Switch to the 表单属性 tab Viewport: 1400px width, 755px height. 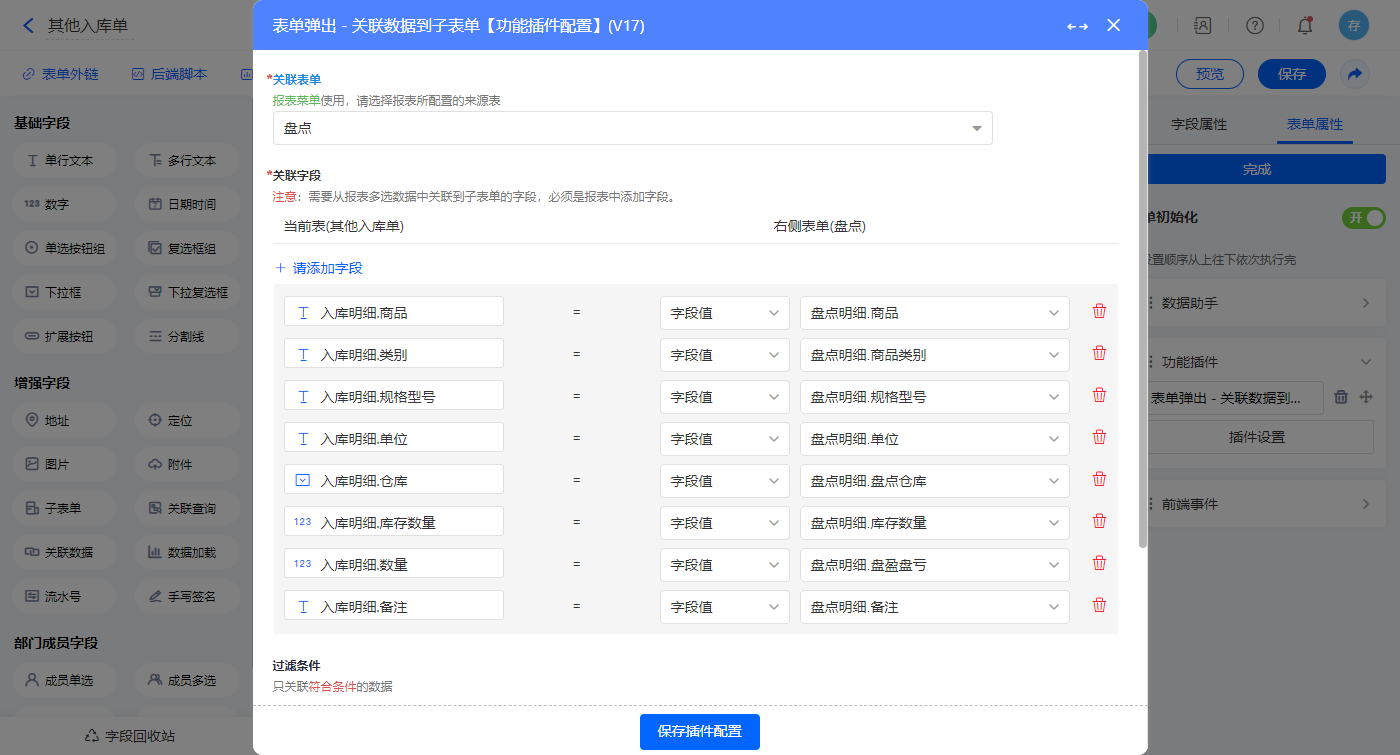[1314, 125]
